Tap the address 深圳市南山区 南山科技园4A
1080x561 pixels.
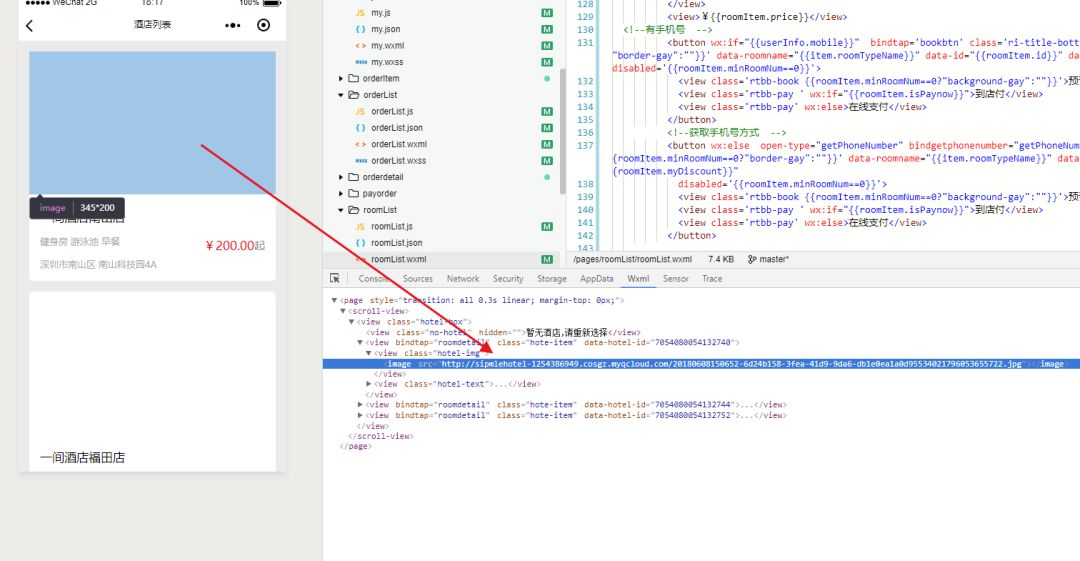point(98,265)
